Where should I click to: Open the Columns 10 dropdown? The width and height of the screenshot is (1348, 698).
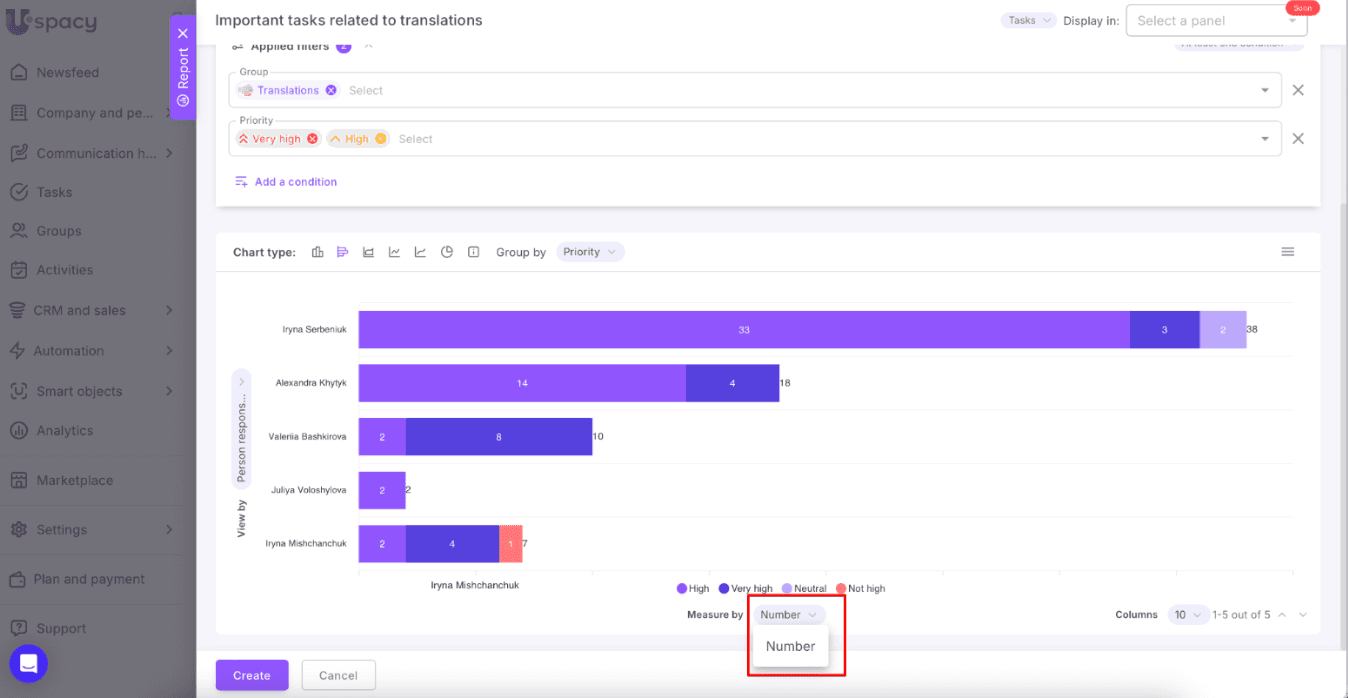point(1187,615)
